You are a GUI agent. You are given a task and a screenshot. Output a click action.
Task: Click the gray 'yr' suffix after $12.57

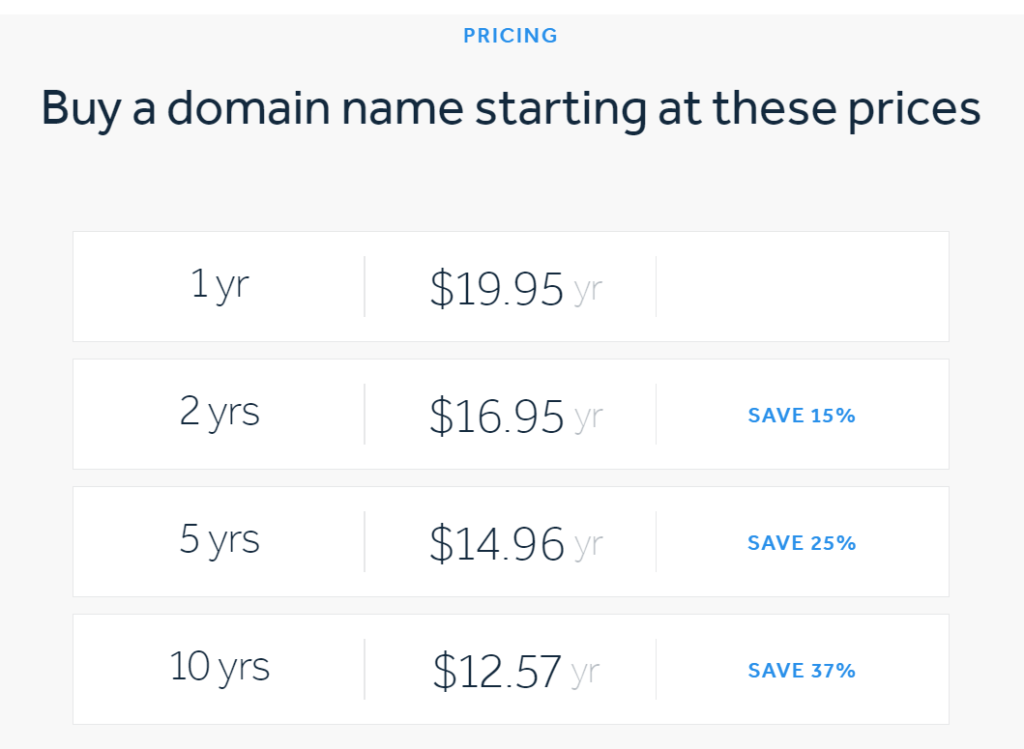[x=585, y=673]
